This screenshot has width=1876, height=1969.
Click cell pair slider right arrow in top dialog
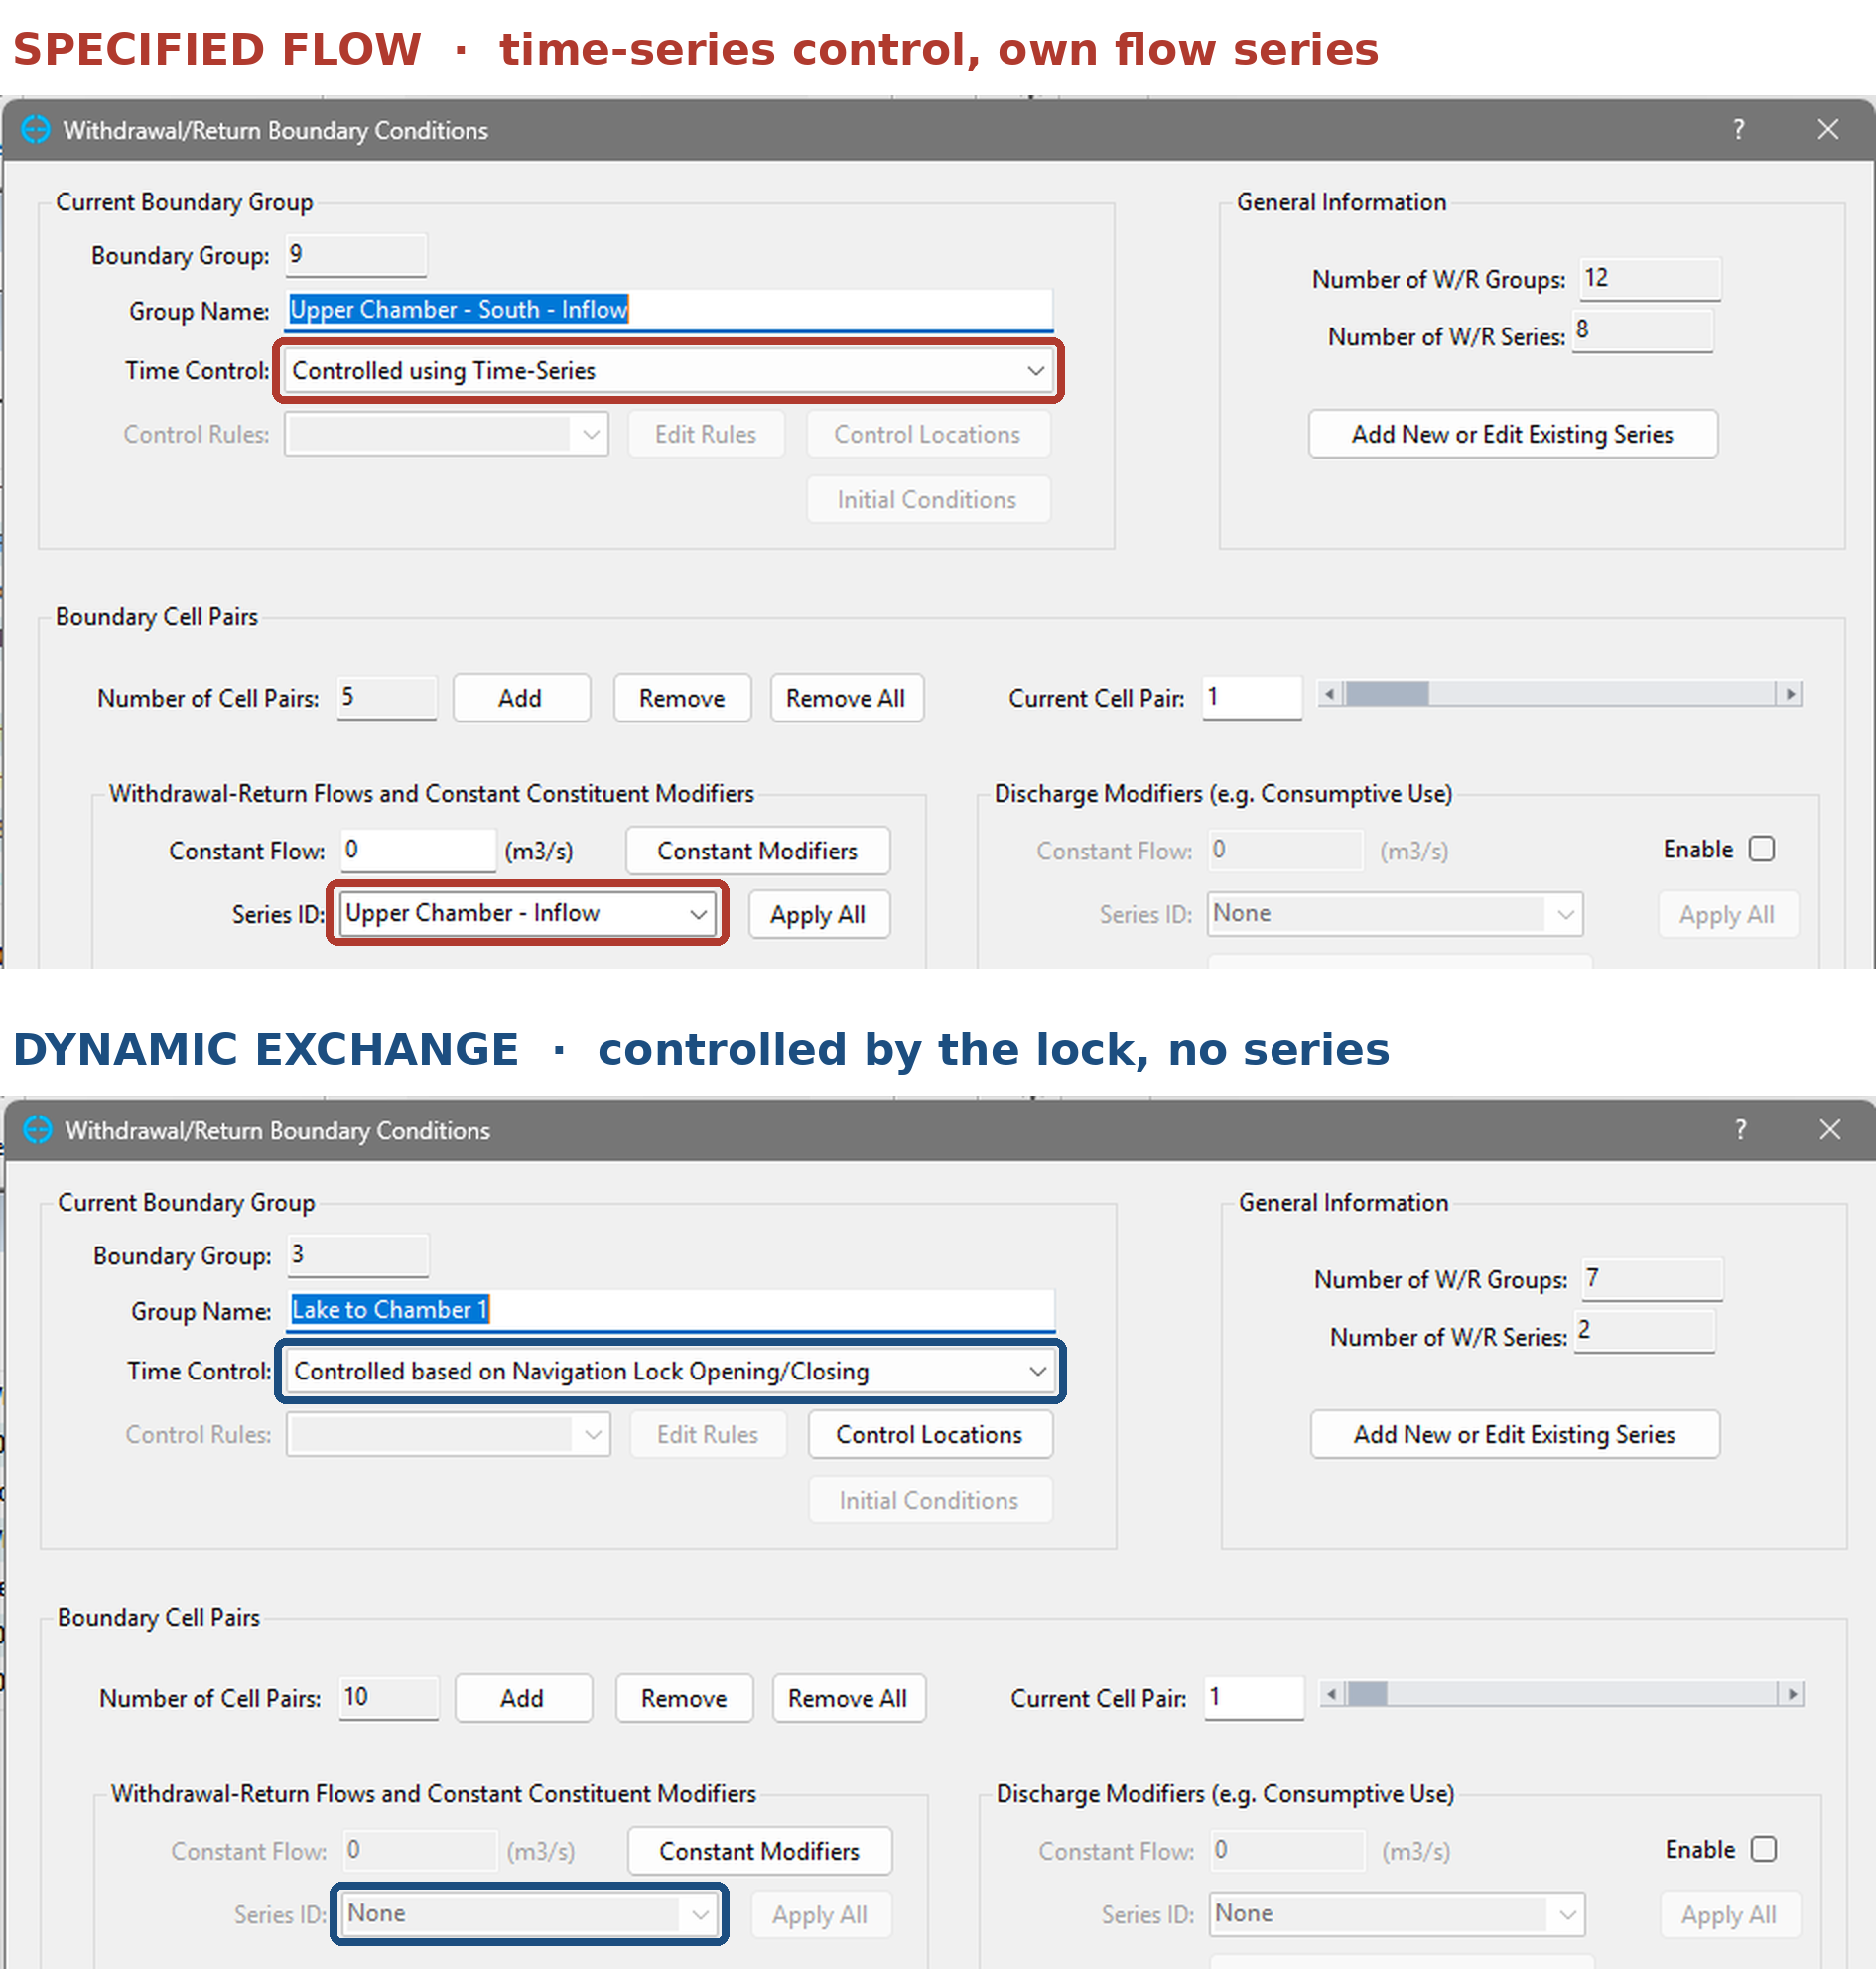tap(1790, 693)
